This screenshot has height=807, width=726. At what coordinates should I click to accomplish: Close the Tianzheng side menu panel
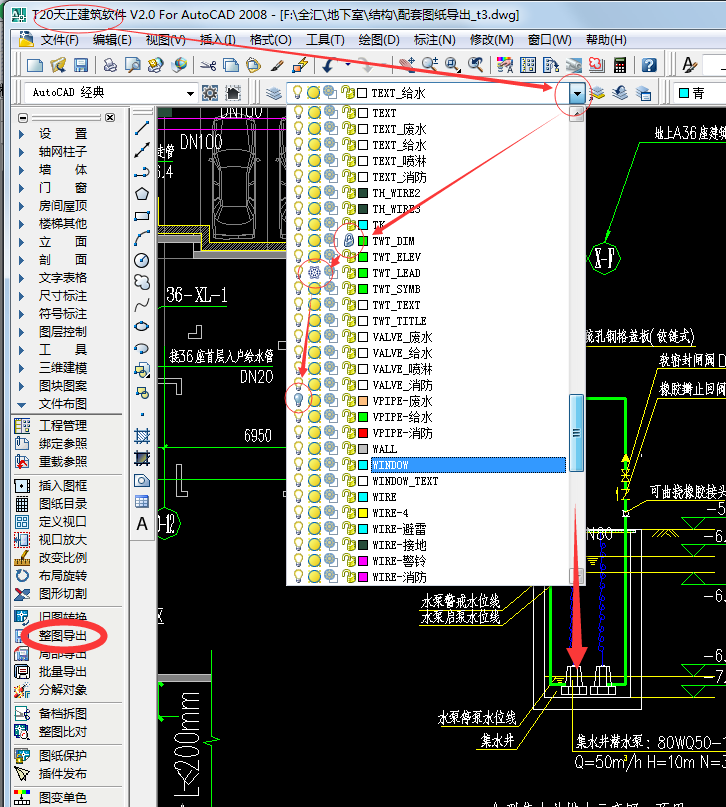110,117
